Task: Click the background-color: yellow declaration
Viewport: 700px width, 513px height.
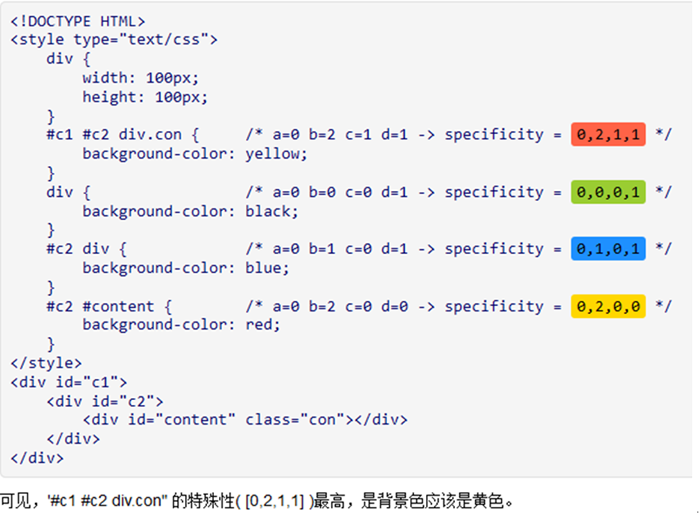Action: click(x=195, y=154)
